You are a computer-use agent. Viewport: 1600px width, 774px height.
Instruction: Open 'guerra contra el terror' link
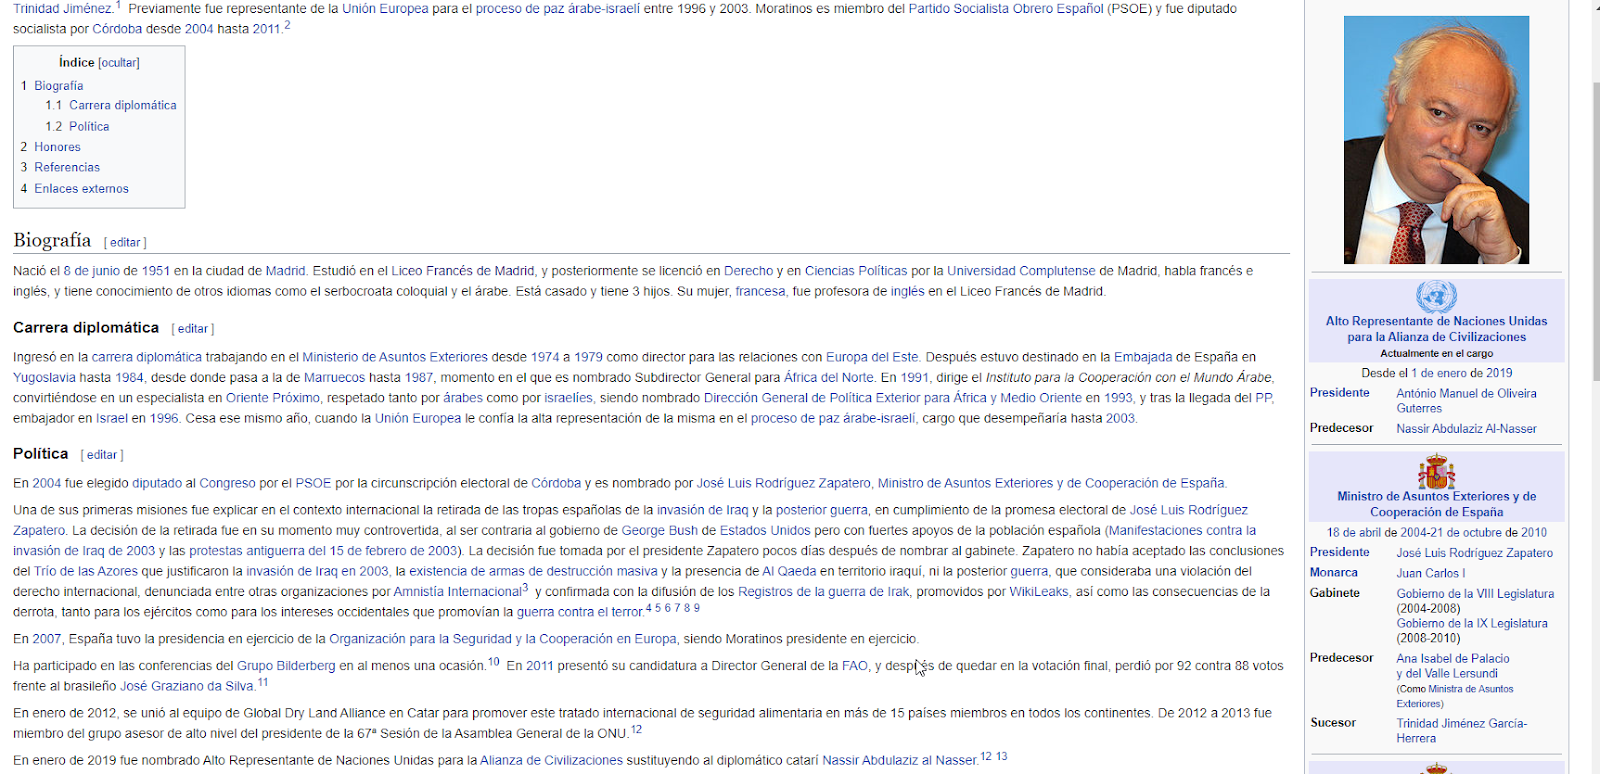click(x=580, y=612)
